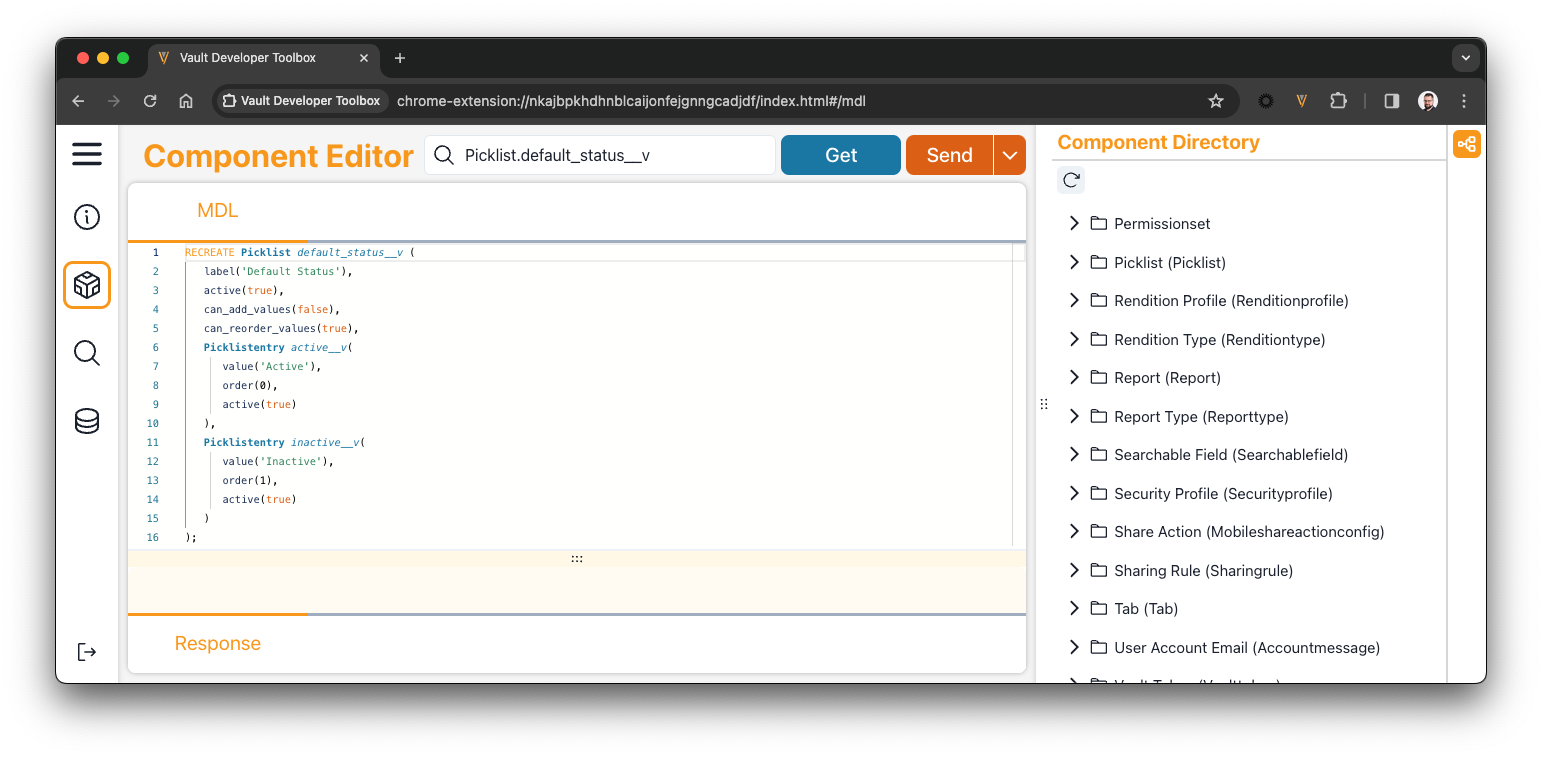Click the vertical panel splitter handle
The height and width of the screenshot is (757, 1542).
pos(1043,404)
